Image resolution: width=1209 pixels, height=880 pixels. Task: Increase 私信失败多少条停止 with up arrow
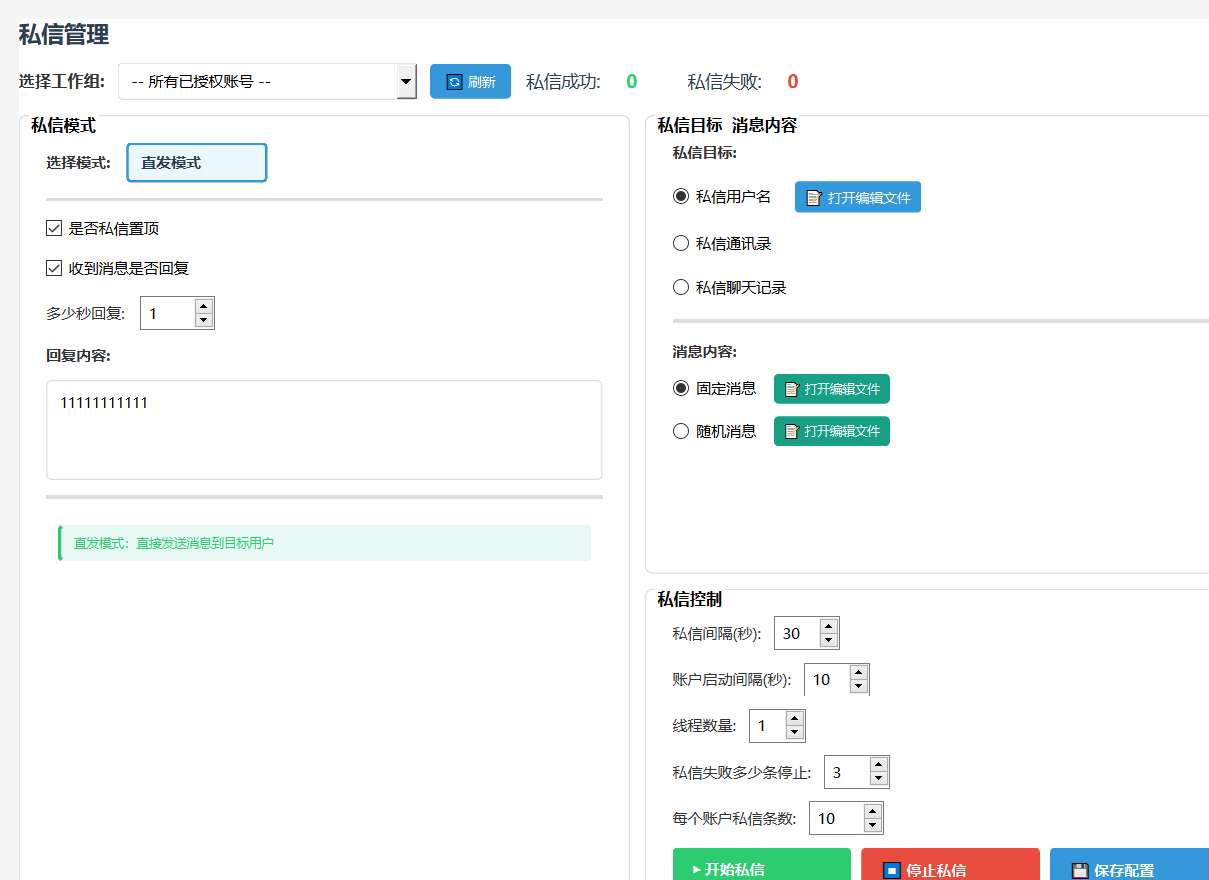click(878, 765)
